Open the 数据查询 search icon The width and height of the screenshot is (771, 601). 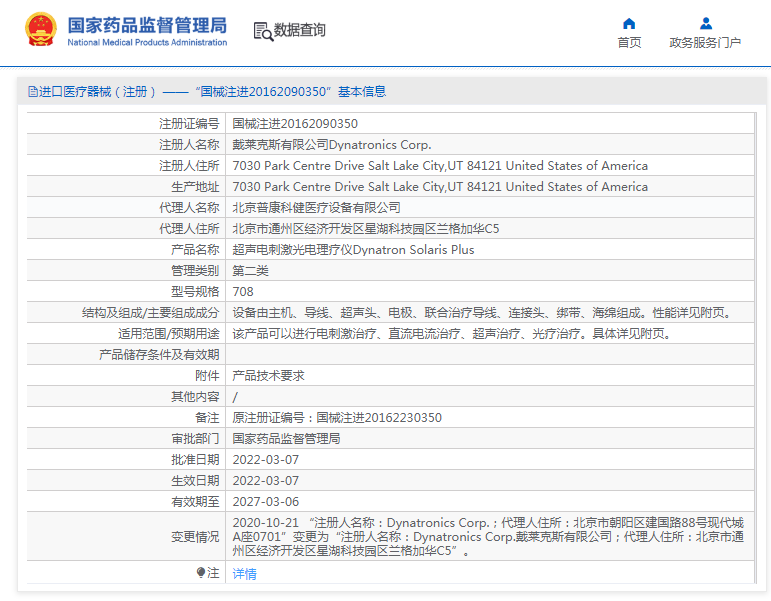(263, 31)
